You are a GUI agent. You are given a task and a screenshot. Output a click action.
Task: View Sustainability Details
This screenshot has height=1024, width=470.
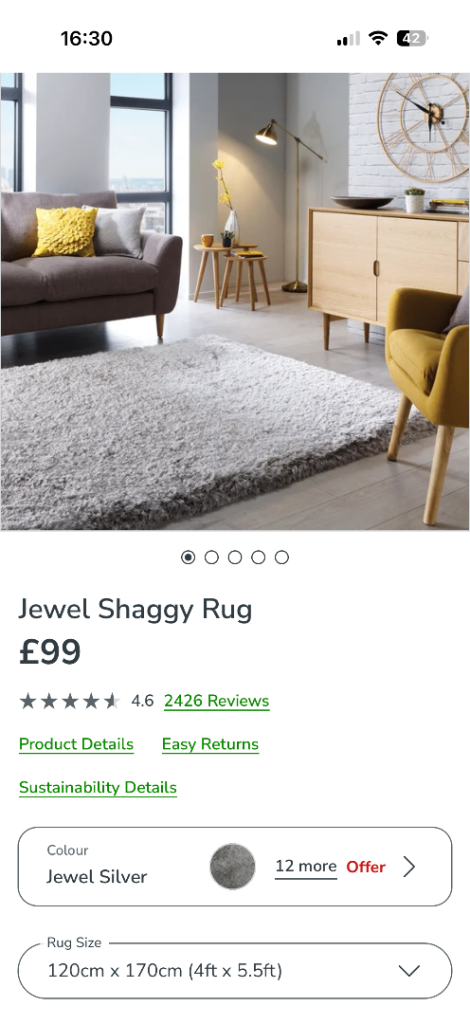tap(98, 788)
